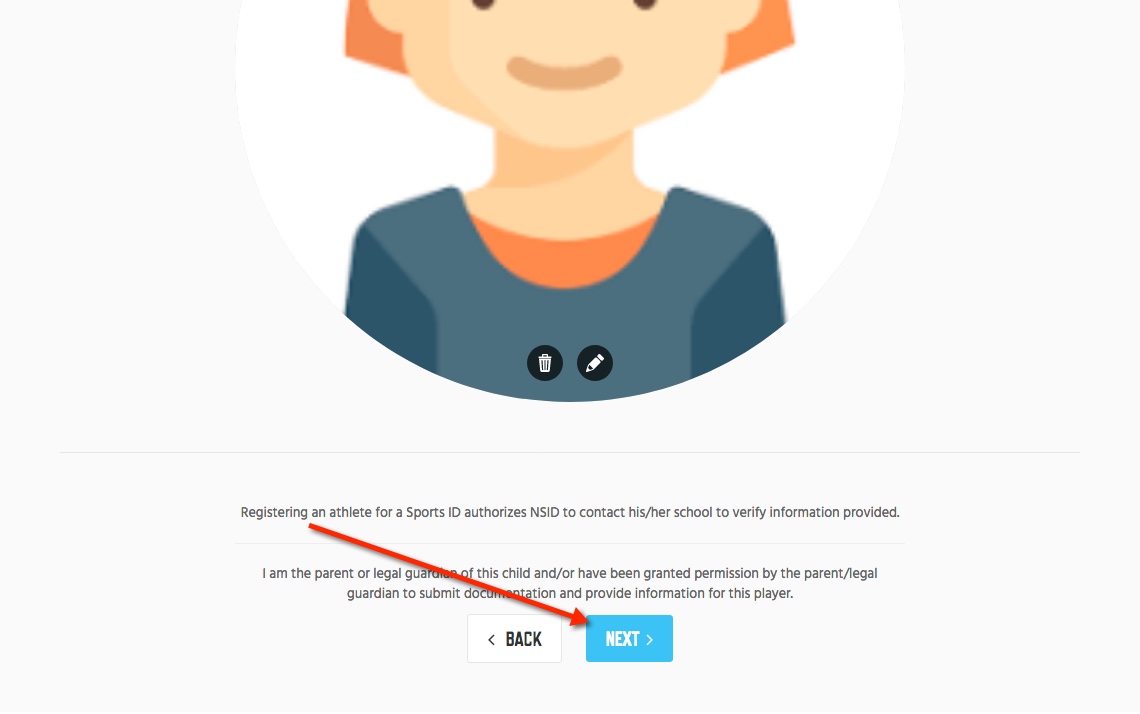This screenshot has height=714, width=1140.
Task: Click the Sports ID authorization sentence
Action: [x=570, y=513]
